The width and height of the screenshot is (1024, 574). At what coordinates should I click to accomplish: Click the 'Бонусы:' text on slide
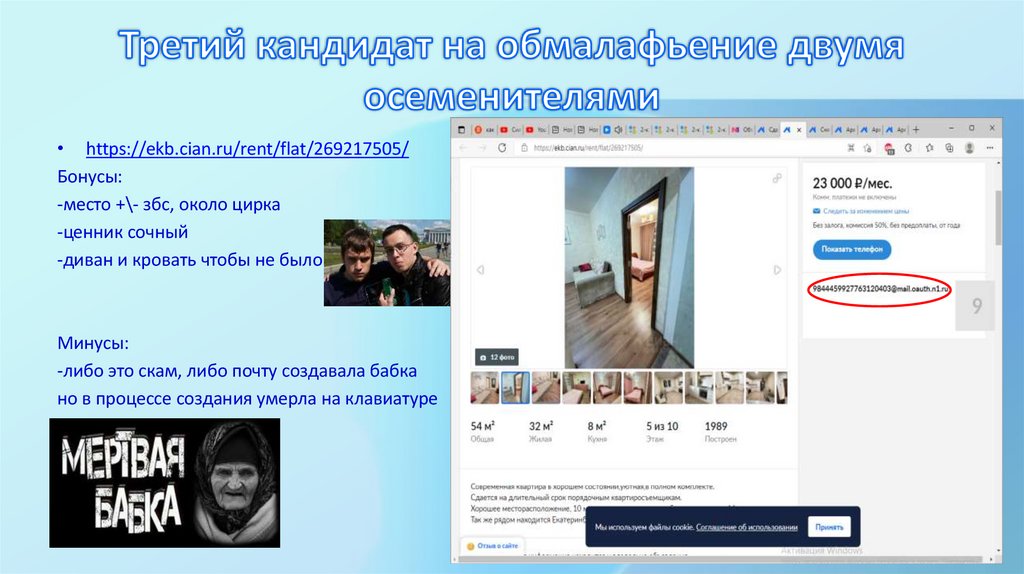89,176
